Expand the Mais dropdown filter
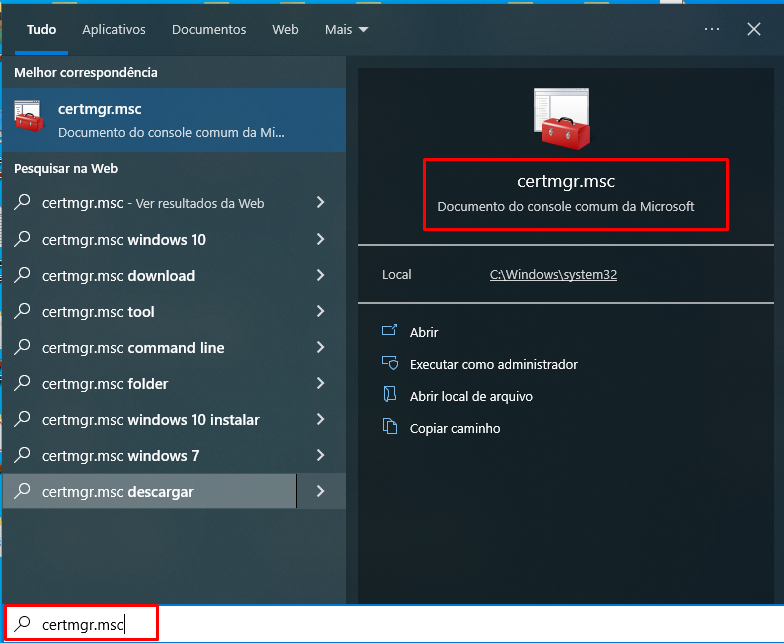Image resolution: width=784 pixels, height=643 pixels. [x=347, y=30]
